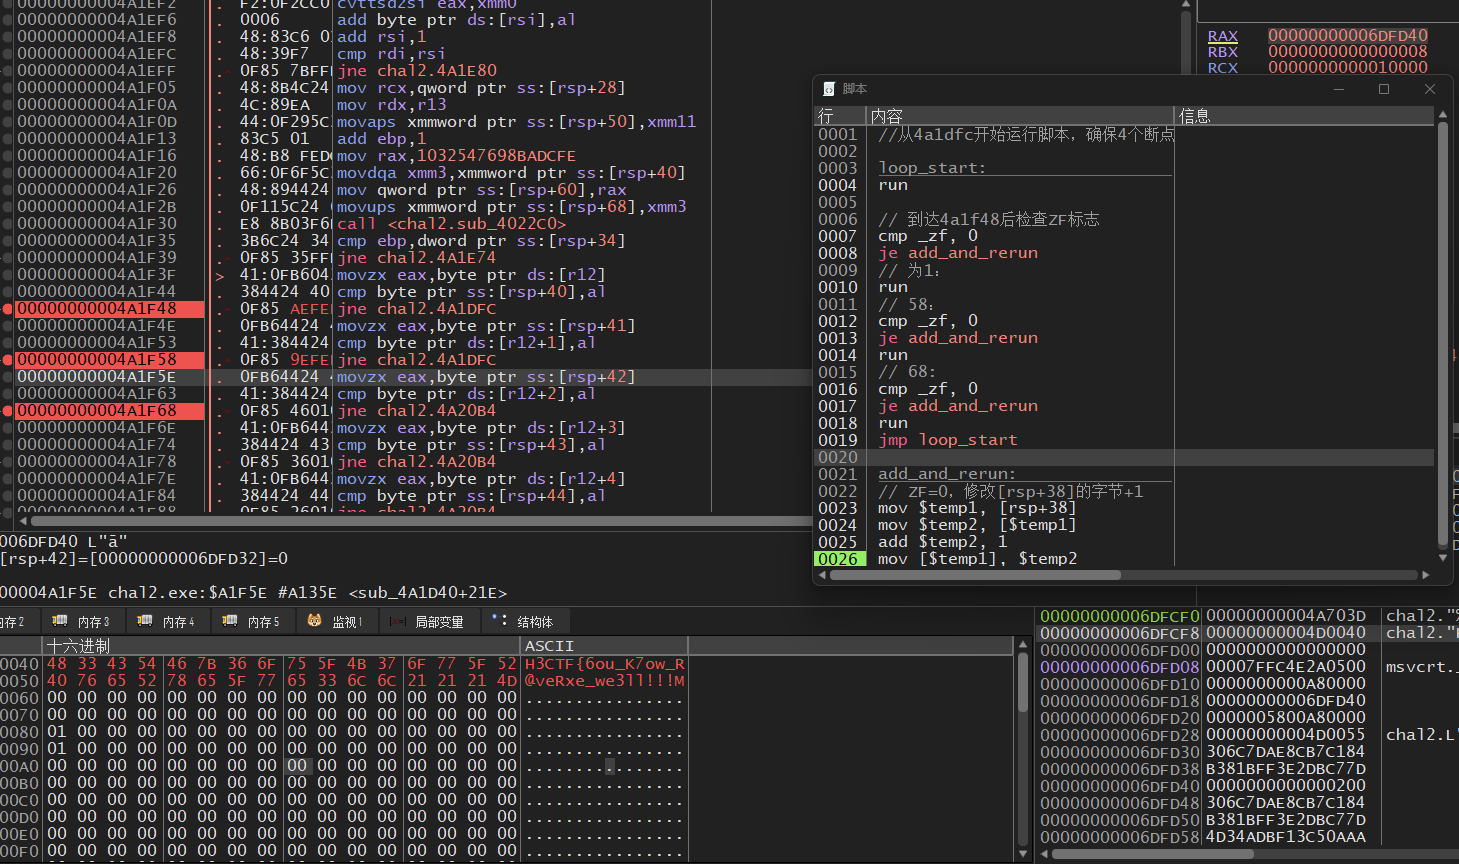Image resolution: width=1459 pixels, height=864 pixels.
Task: Click the 局部变量 local variables icon
Action: 397,621
